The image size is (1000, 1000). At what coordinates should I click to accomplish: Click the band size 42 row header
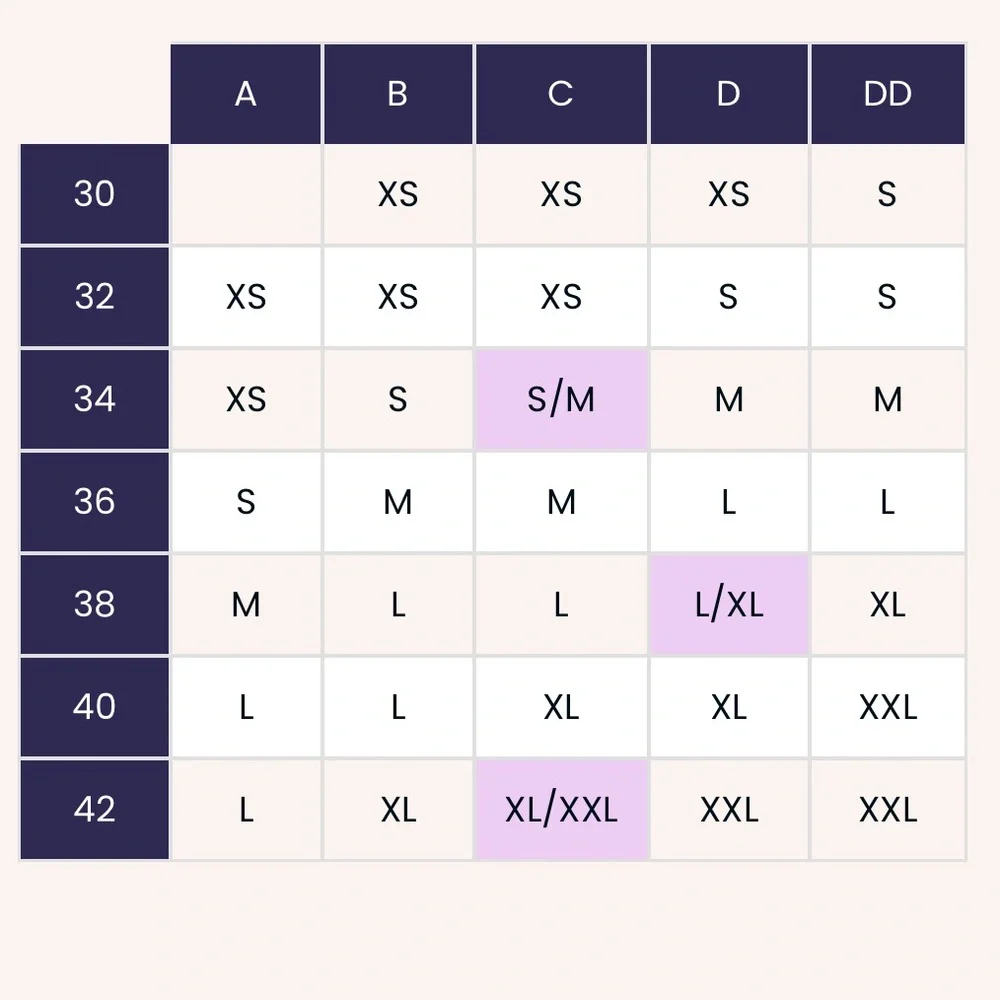(95, 809)
